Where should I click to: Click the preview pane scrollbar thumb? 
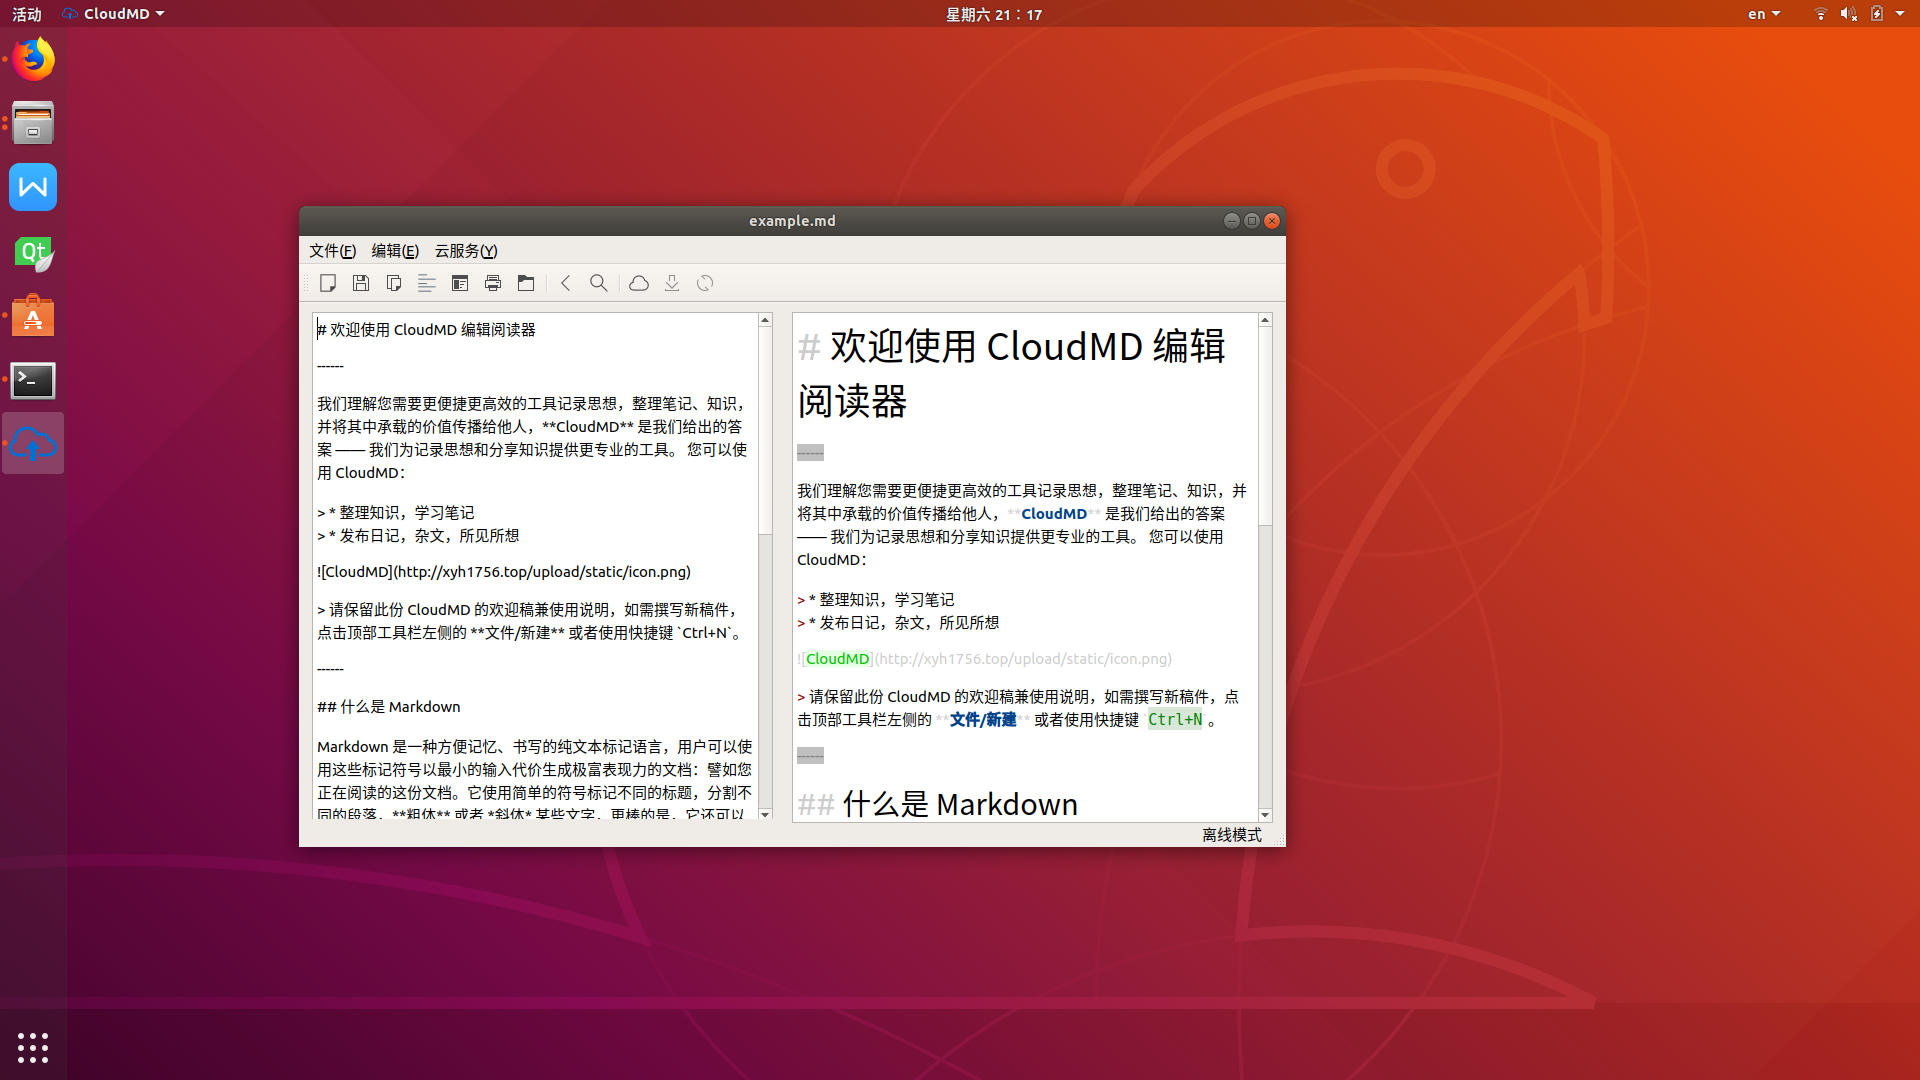(1265, 427)
